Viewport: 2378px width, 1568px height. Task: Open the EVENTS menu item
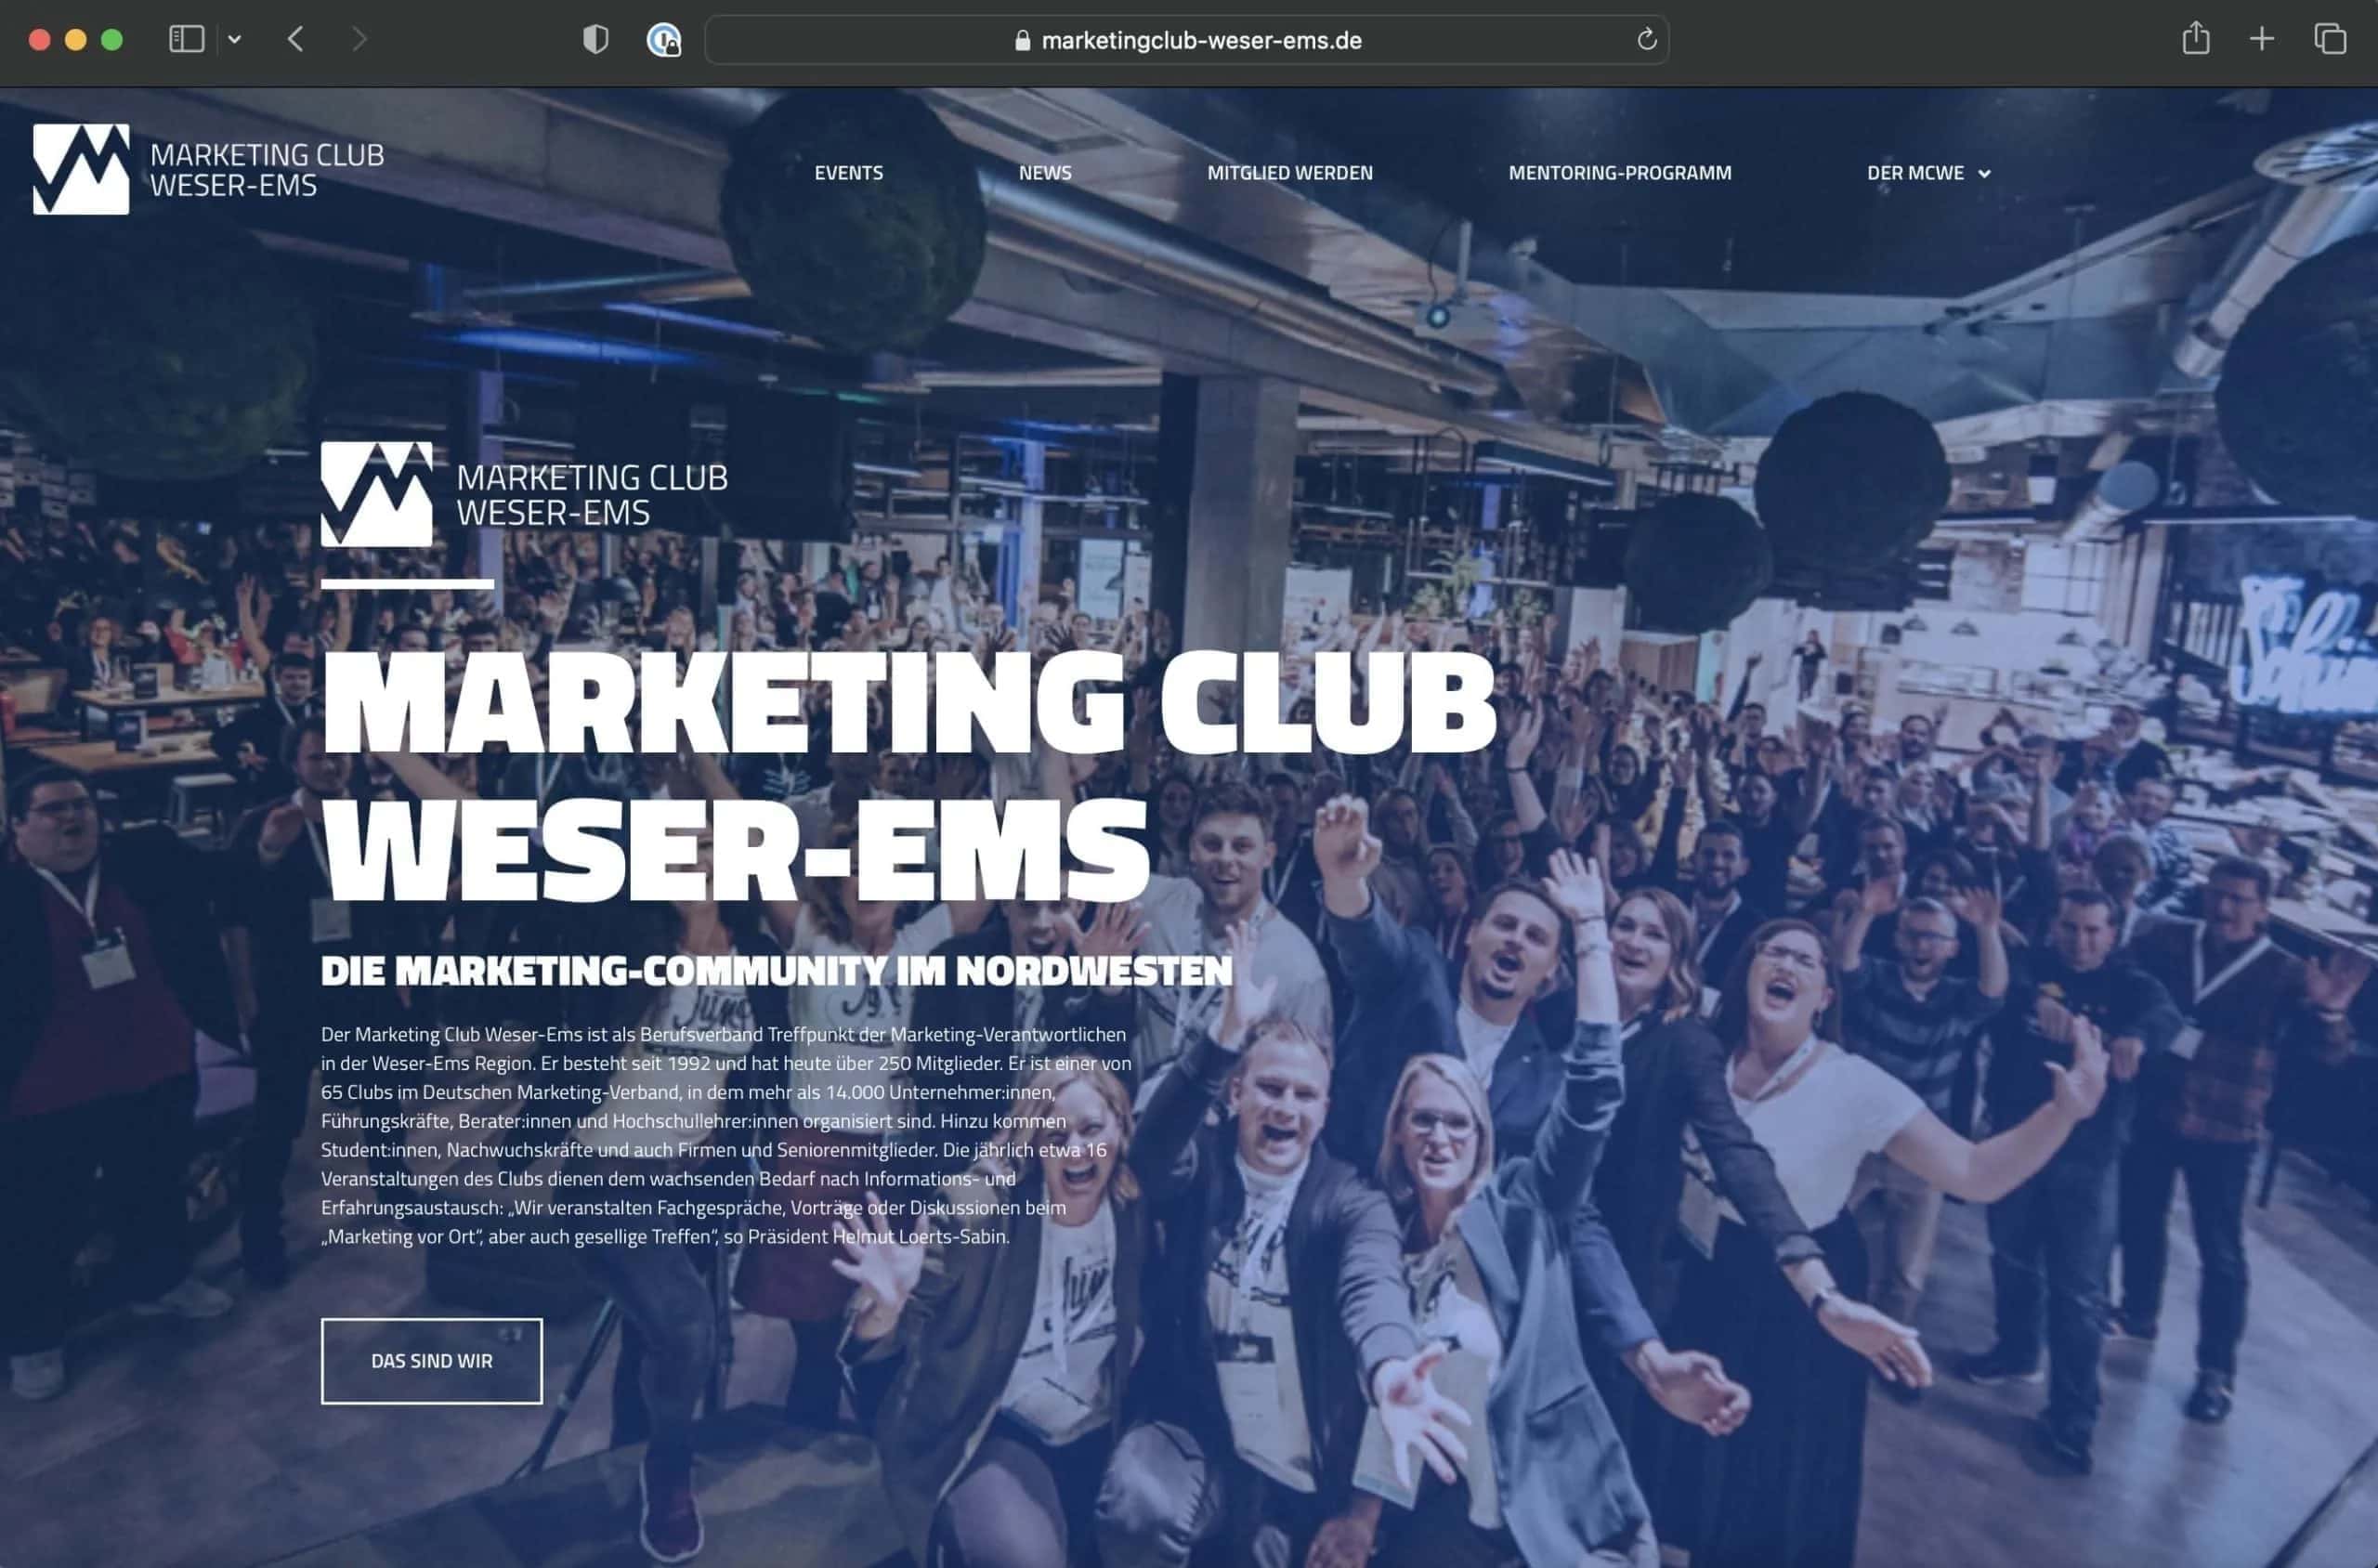tap(849, 173)
